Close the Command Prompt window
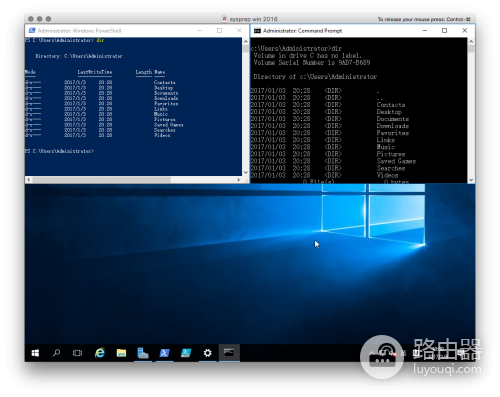Viewport: 500px width, 397px height. pos(465,31)
